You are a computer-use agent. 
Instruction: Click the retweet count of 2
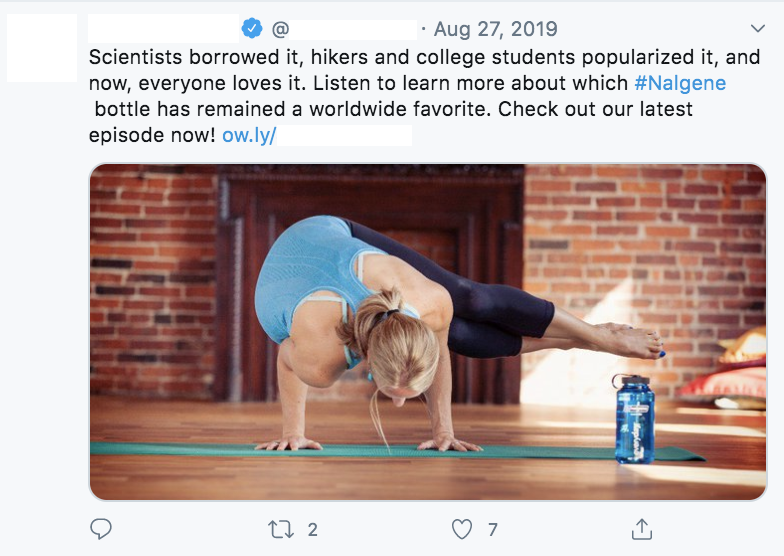(313, 528)
